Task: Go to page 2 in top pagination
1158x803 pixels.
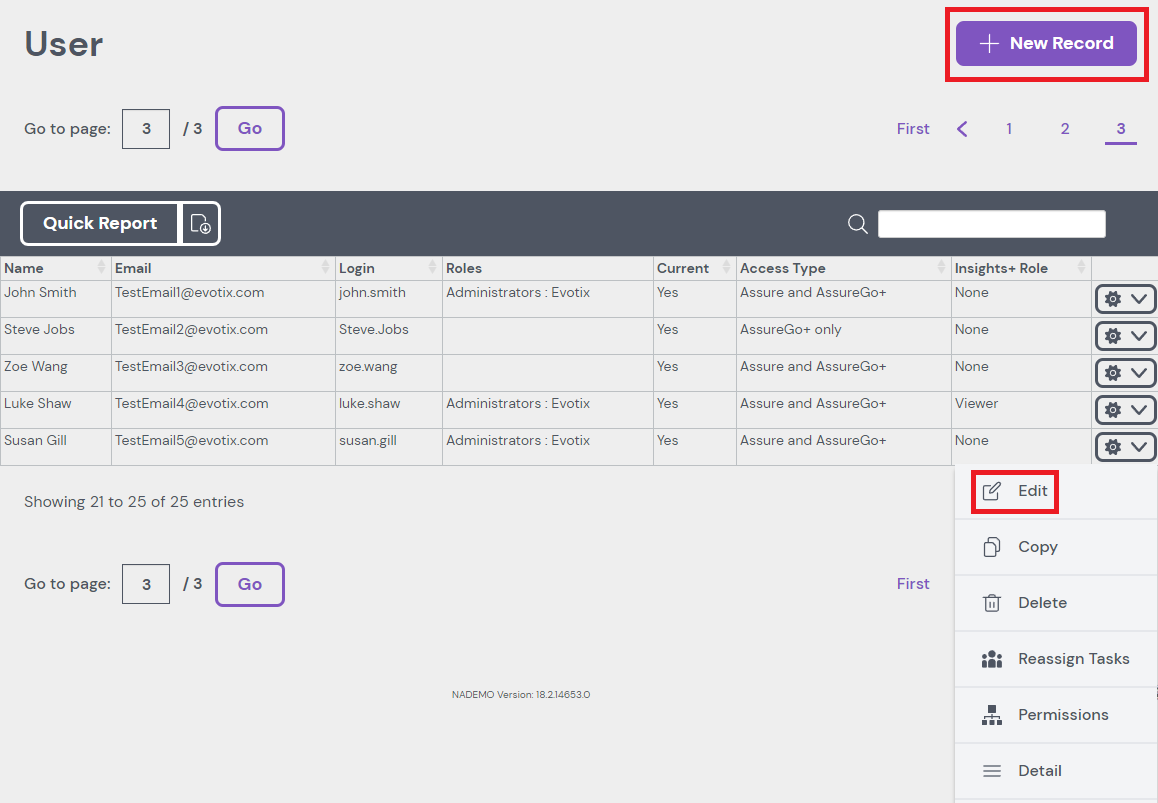Action: coord(1065,129)
